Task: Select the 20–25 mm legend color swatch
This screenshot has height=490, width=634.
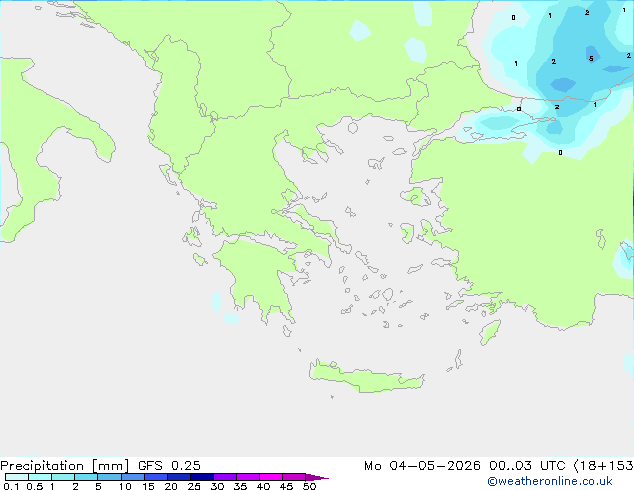Action: [178, 477]
